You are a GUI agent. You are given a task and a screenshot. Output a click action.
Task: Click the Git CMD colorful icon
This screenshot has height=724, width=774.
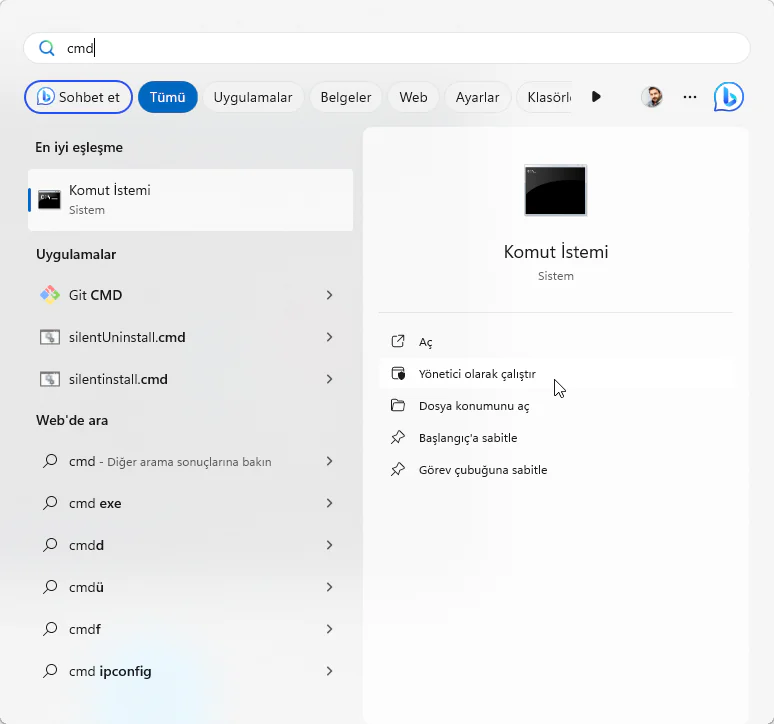49,295
